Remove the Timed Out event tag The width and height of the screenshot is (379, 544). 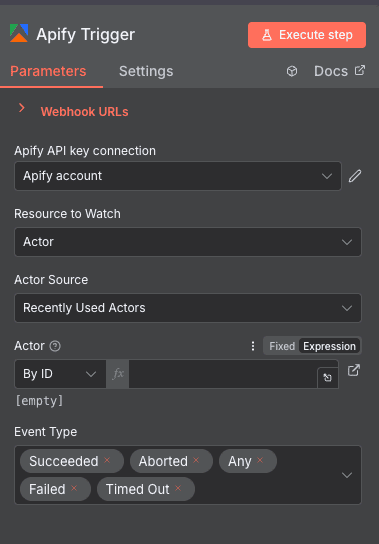[178, 488]
